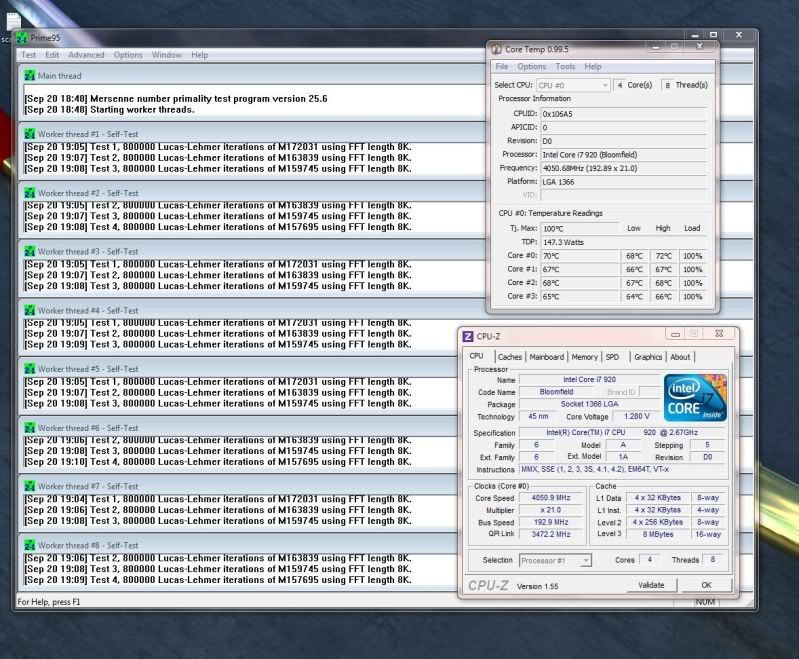Click the Worker thread #8 window icon

[x=30, y=545]
